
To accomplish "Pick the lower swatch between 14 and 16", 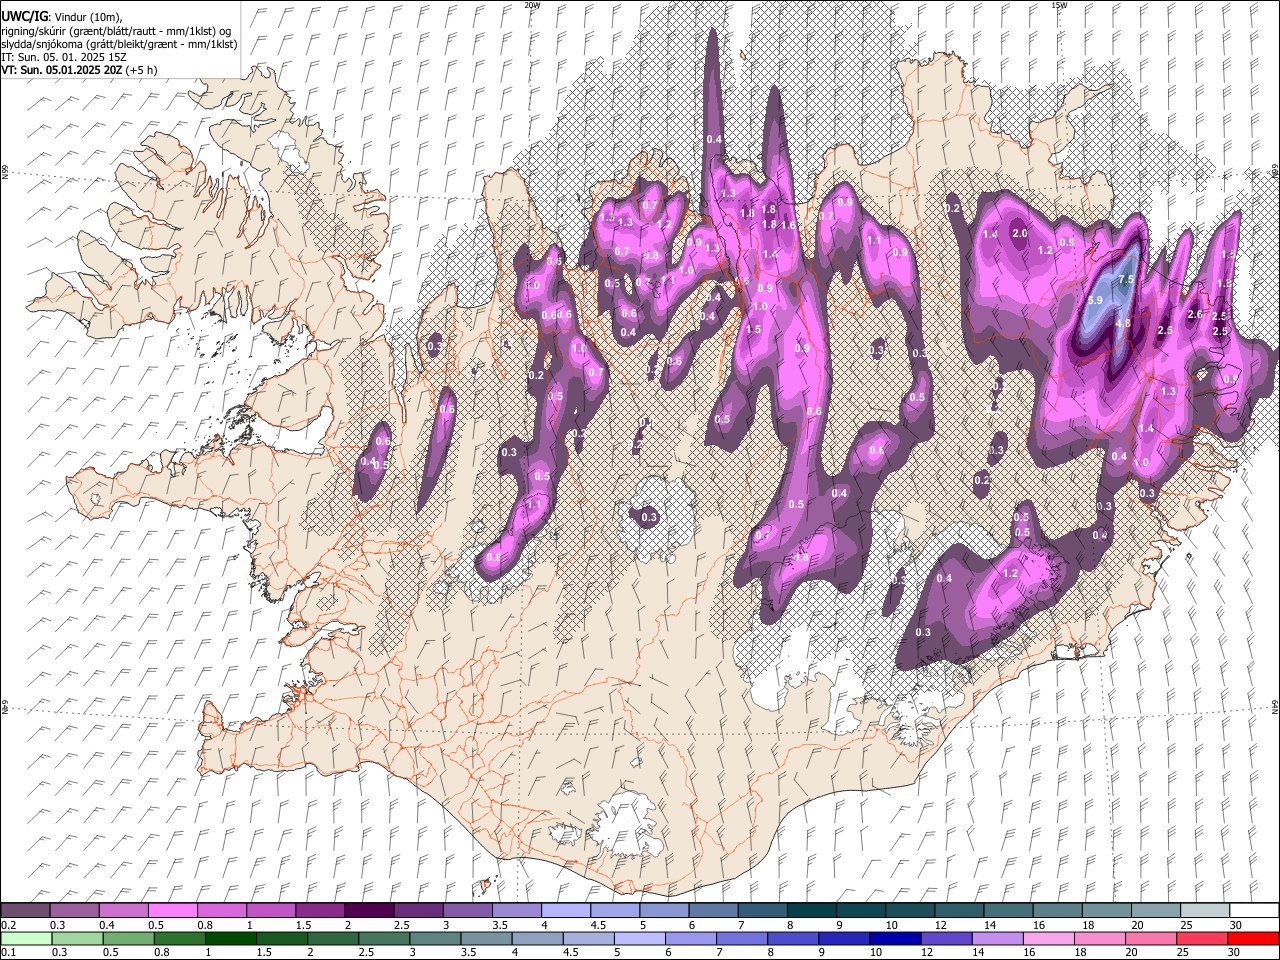I will click(x=998, y=938).
